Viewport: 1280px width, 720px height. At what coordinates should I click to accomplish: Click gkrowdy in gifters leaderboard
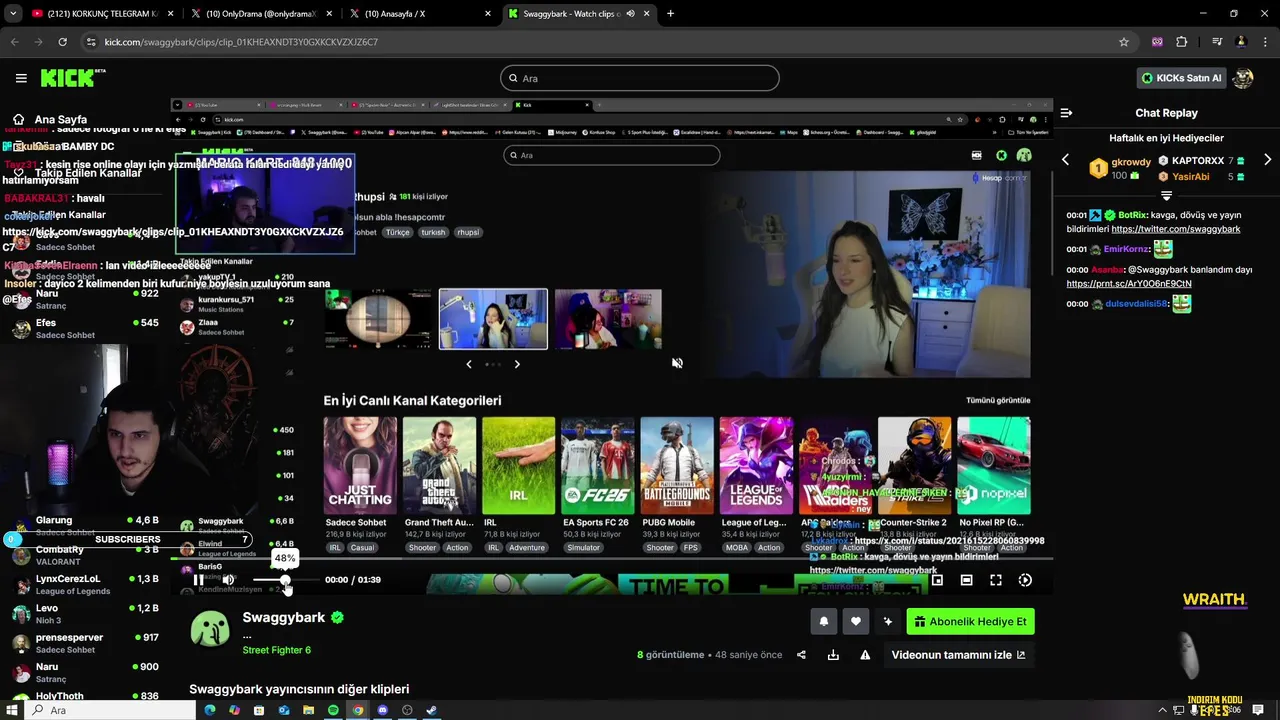(x=1131, y=162)
